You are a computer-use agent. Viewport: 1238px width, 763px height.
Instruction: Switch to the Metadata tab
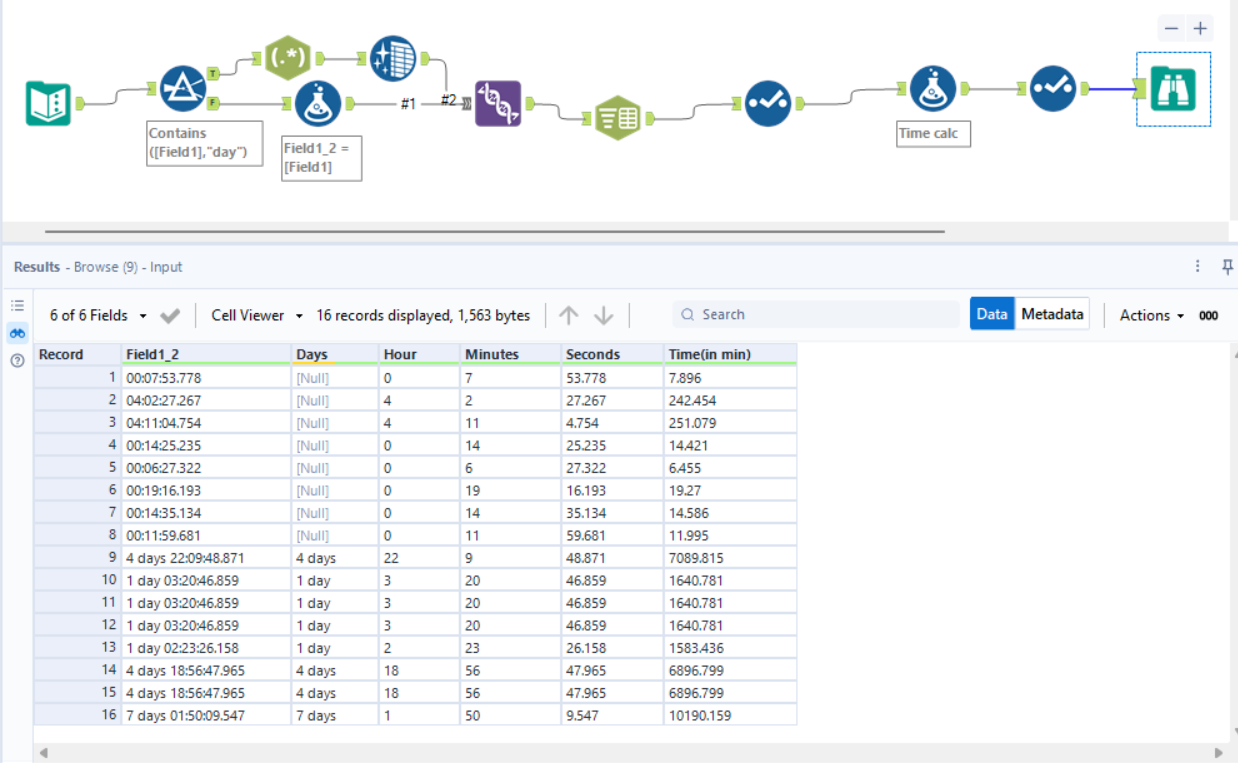[x=1052, y=313]
